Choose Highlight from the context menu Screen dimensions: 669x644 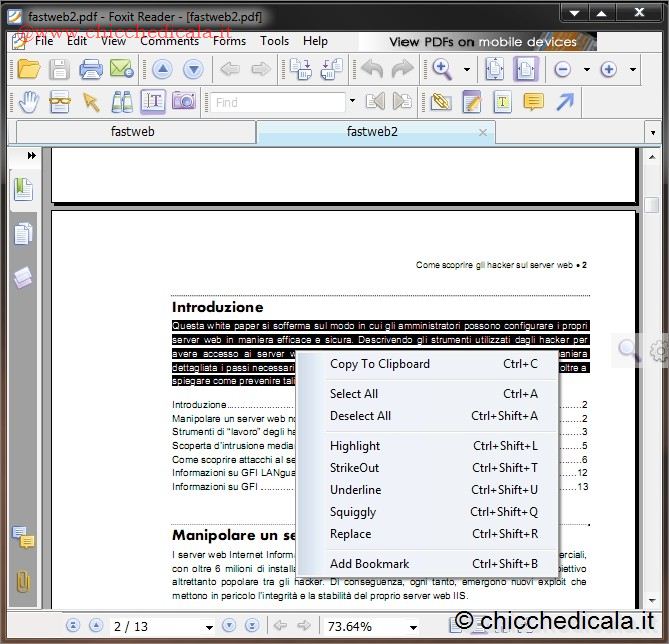(x=355, y=446)
